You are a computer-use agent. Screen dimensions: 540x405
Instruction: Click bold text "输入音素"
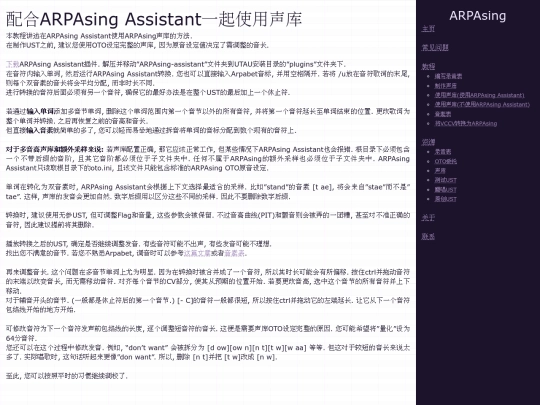point(40,130)
